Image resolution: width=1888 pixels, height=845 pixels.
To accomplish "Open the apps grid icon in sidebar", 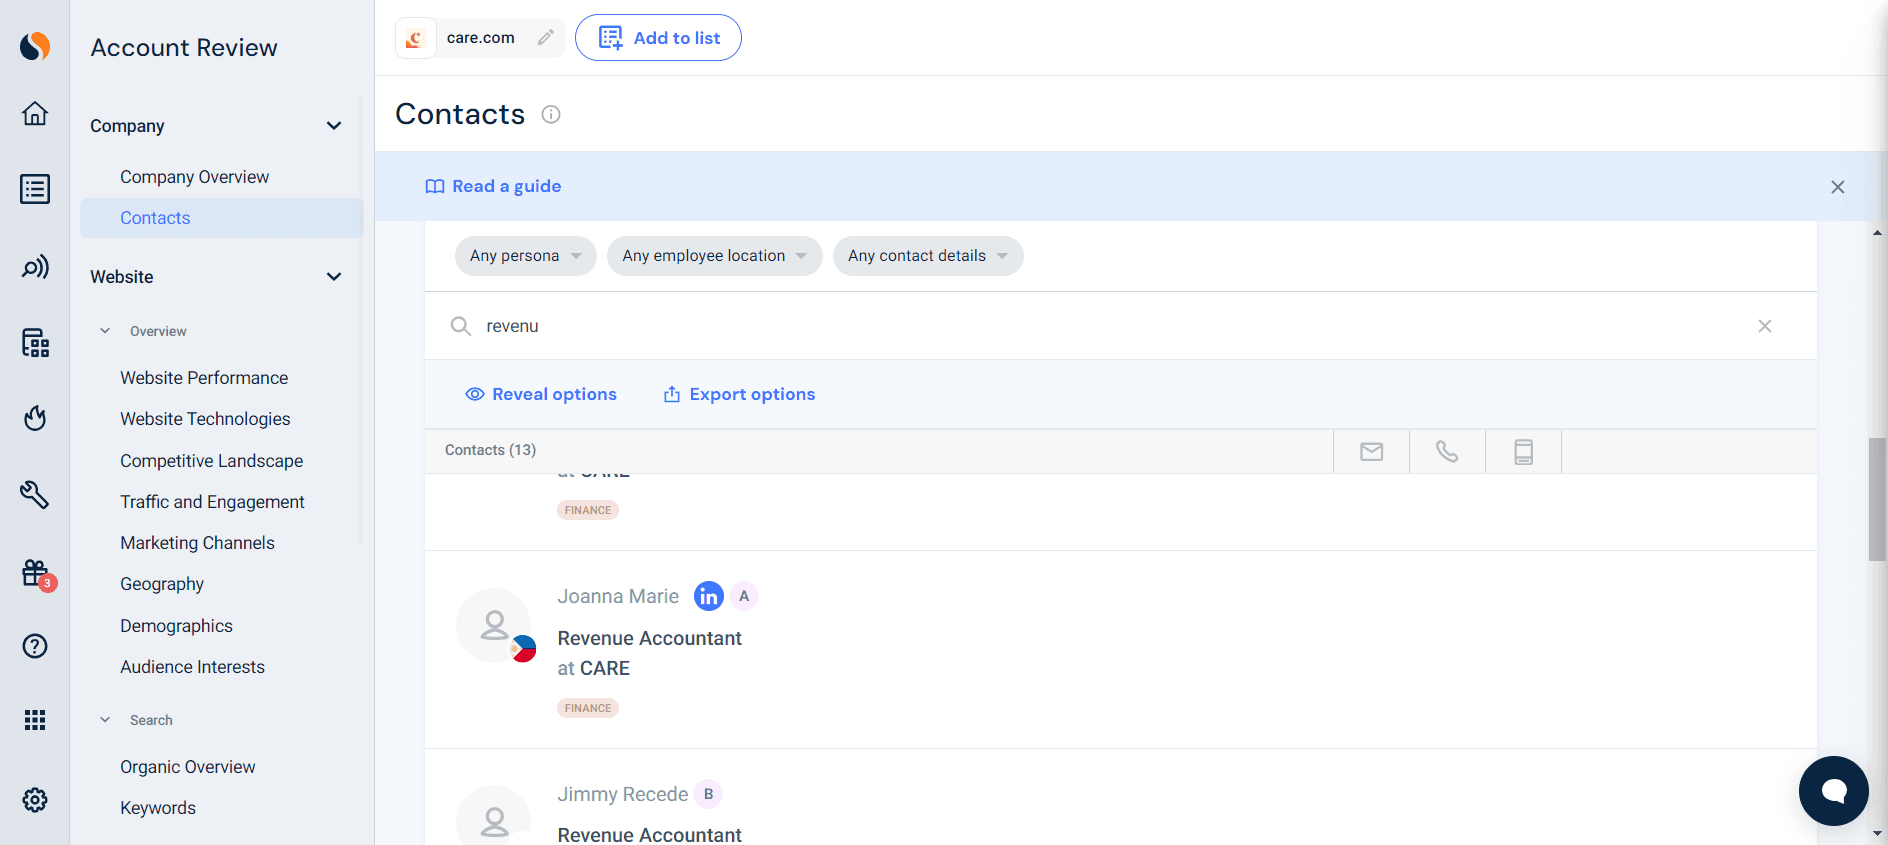I will (x=35, y=720).
